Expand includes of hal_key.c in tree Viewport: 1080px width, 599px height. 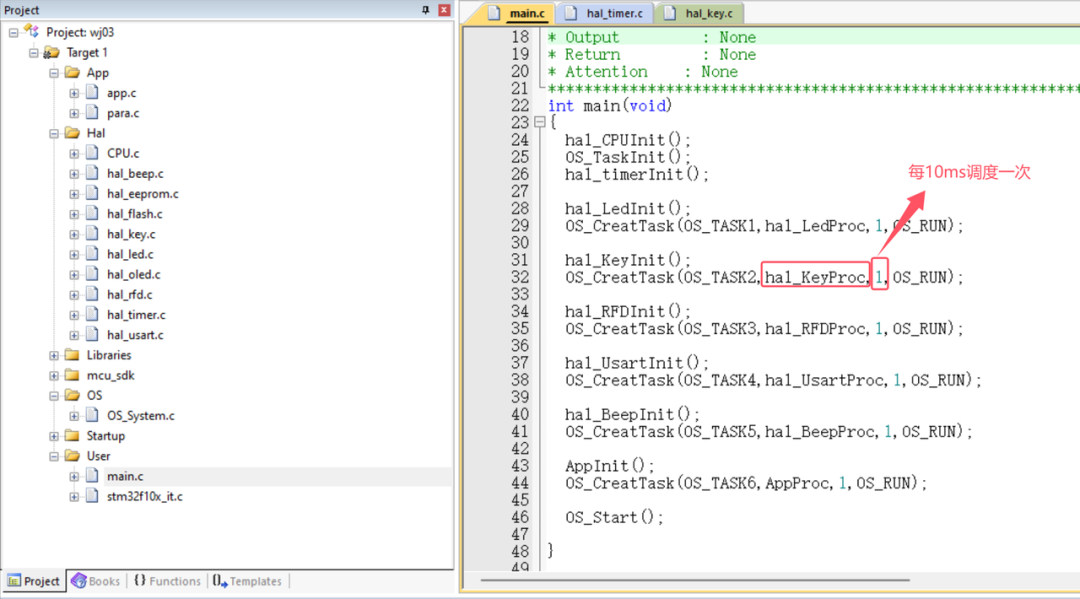tap(74, 234)
